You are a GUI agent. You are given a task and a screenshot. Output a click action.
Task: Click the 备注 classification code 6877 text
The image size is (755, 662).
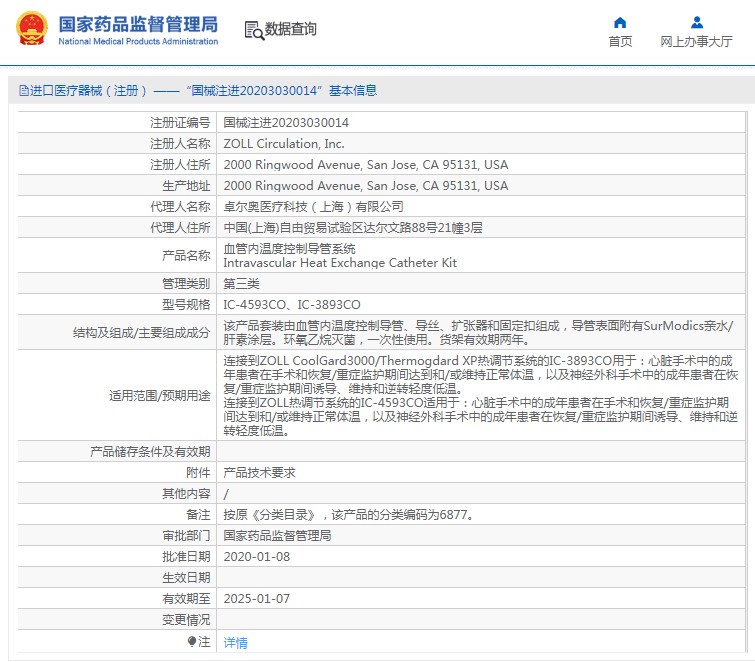350,515
